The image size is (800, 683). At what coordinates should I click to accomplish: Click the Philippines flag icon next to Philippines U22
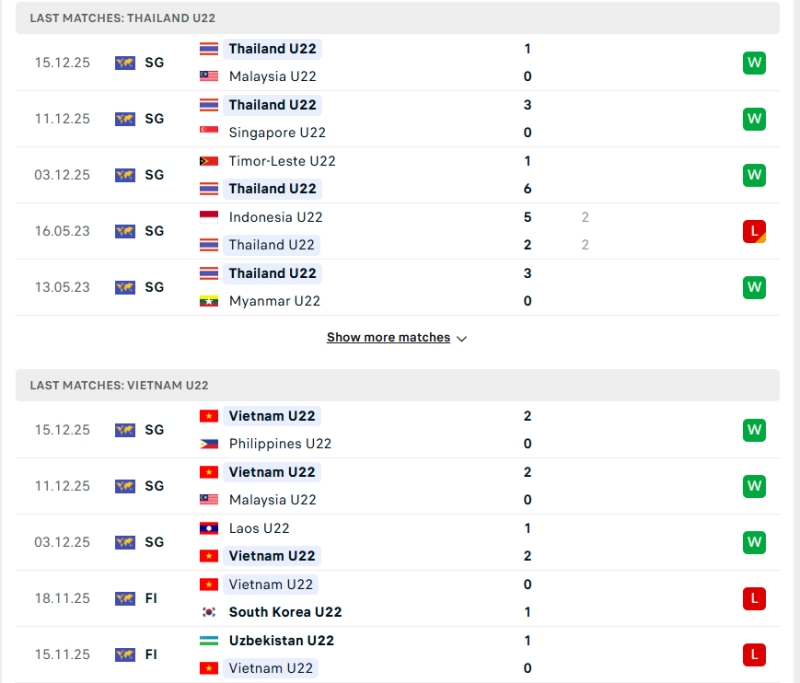point(208,444)
